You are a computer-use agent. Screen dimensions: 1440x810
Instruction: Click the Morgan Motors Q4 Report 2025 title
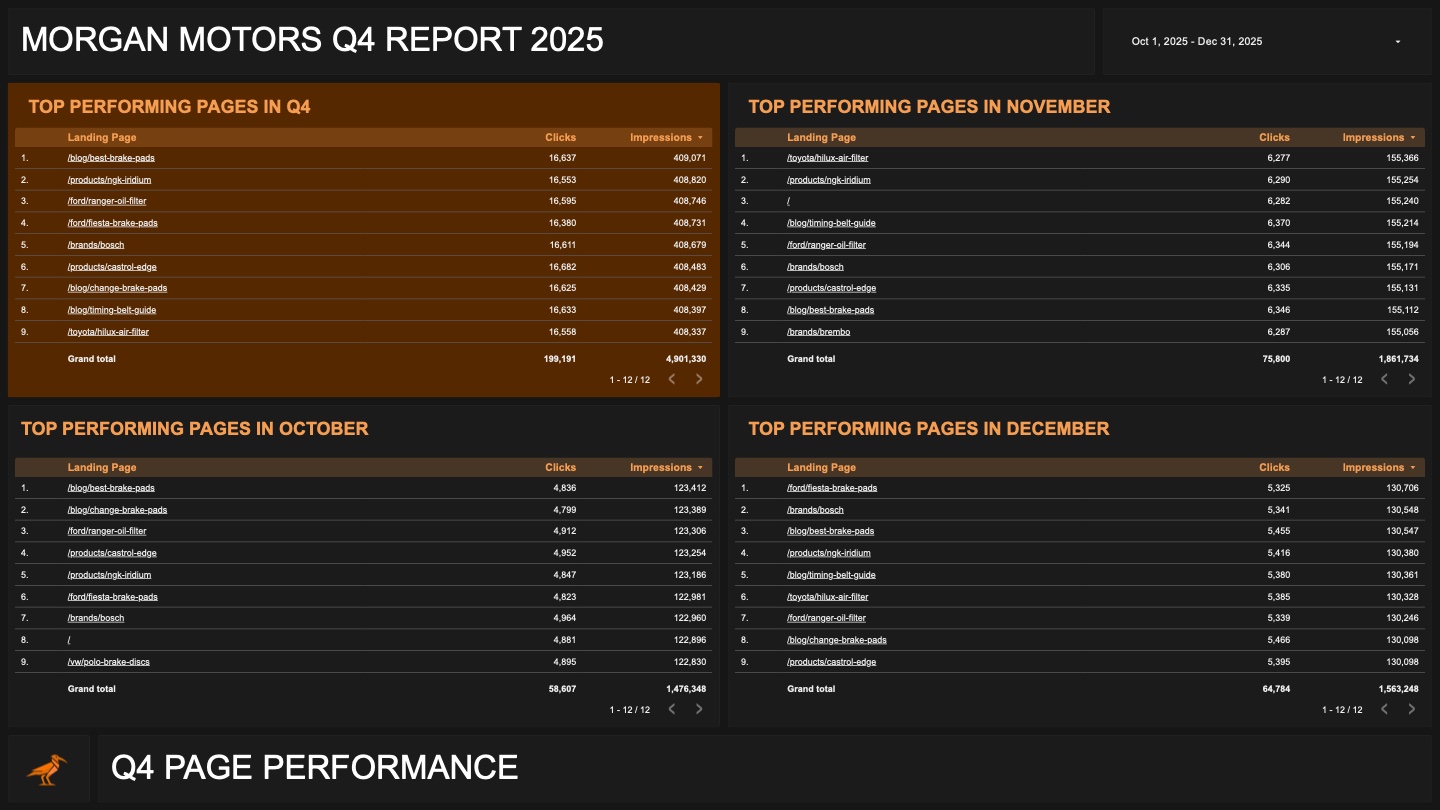[x=312, y=40]
